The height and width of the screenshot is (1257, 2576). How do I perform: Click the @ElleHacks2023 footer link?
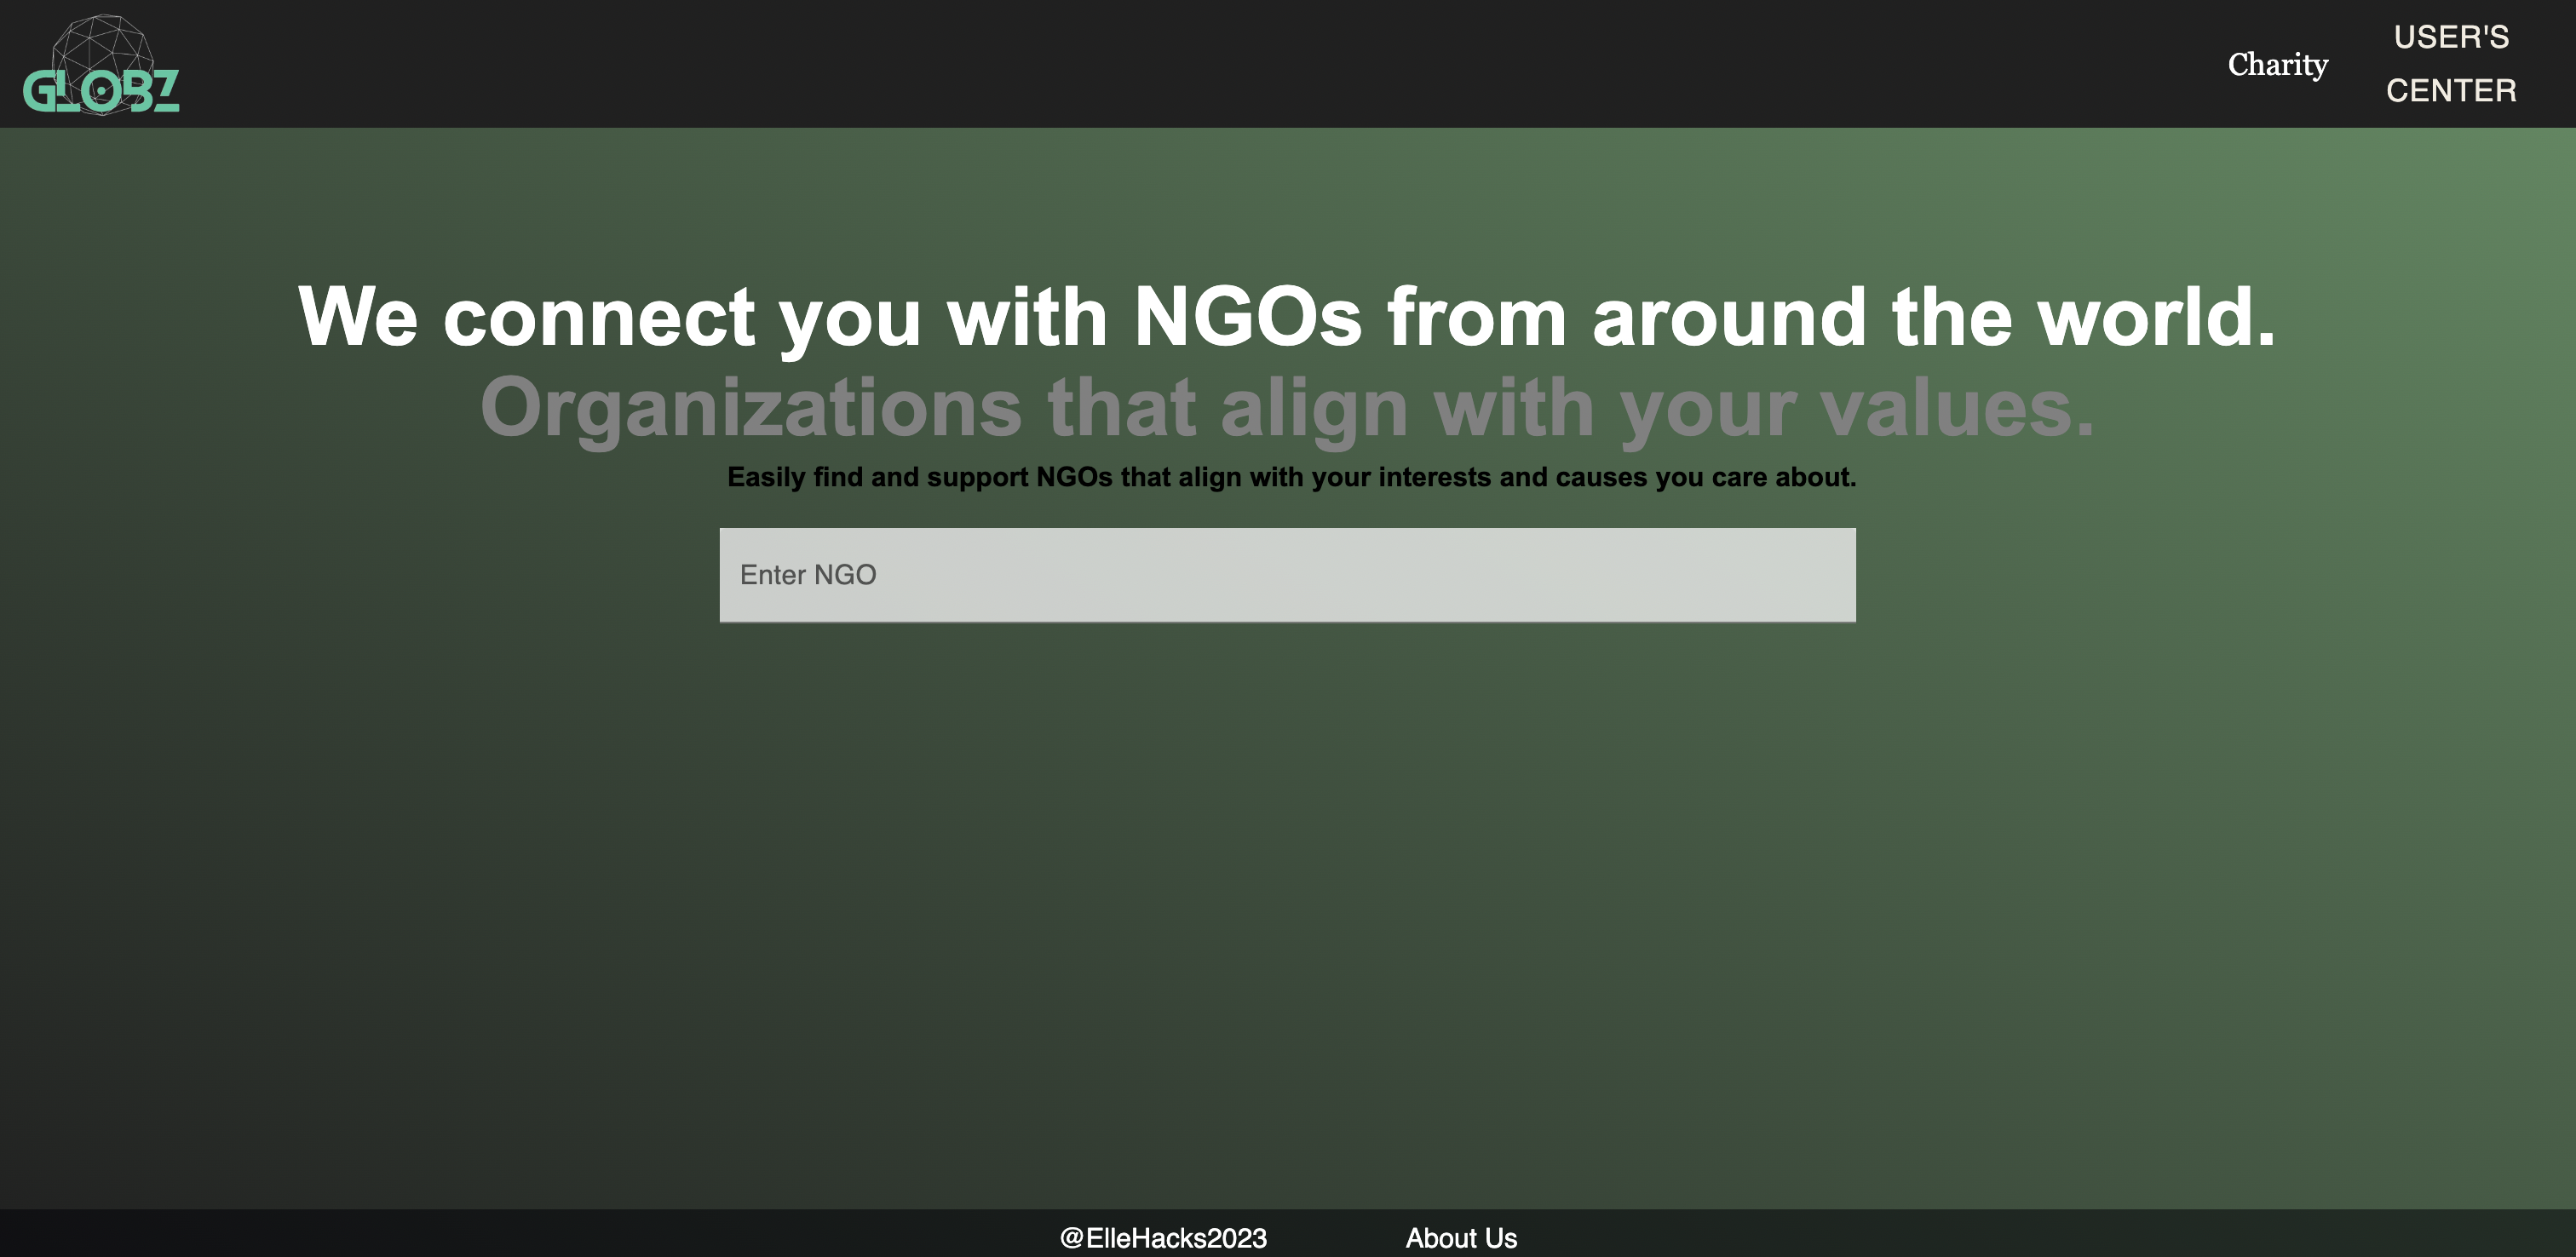click(1163, 1238)
